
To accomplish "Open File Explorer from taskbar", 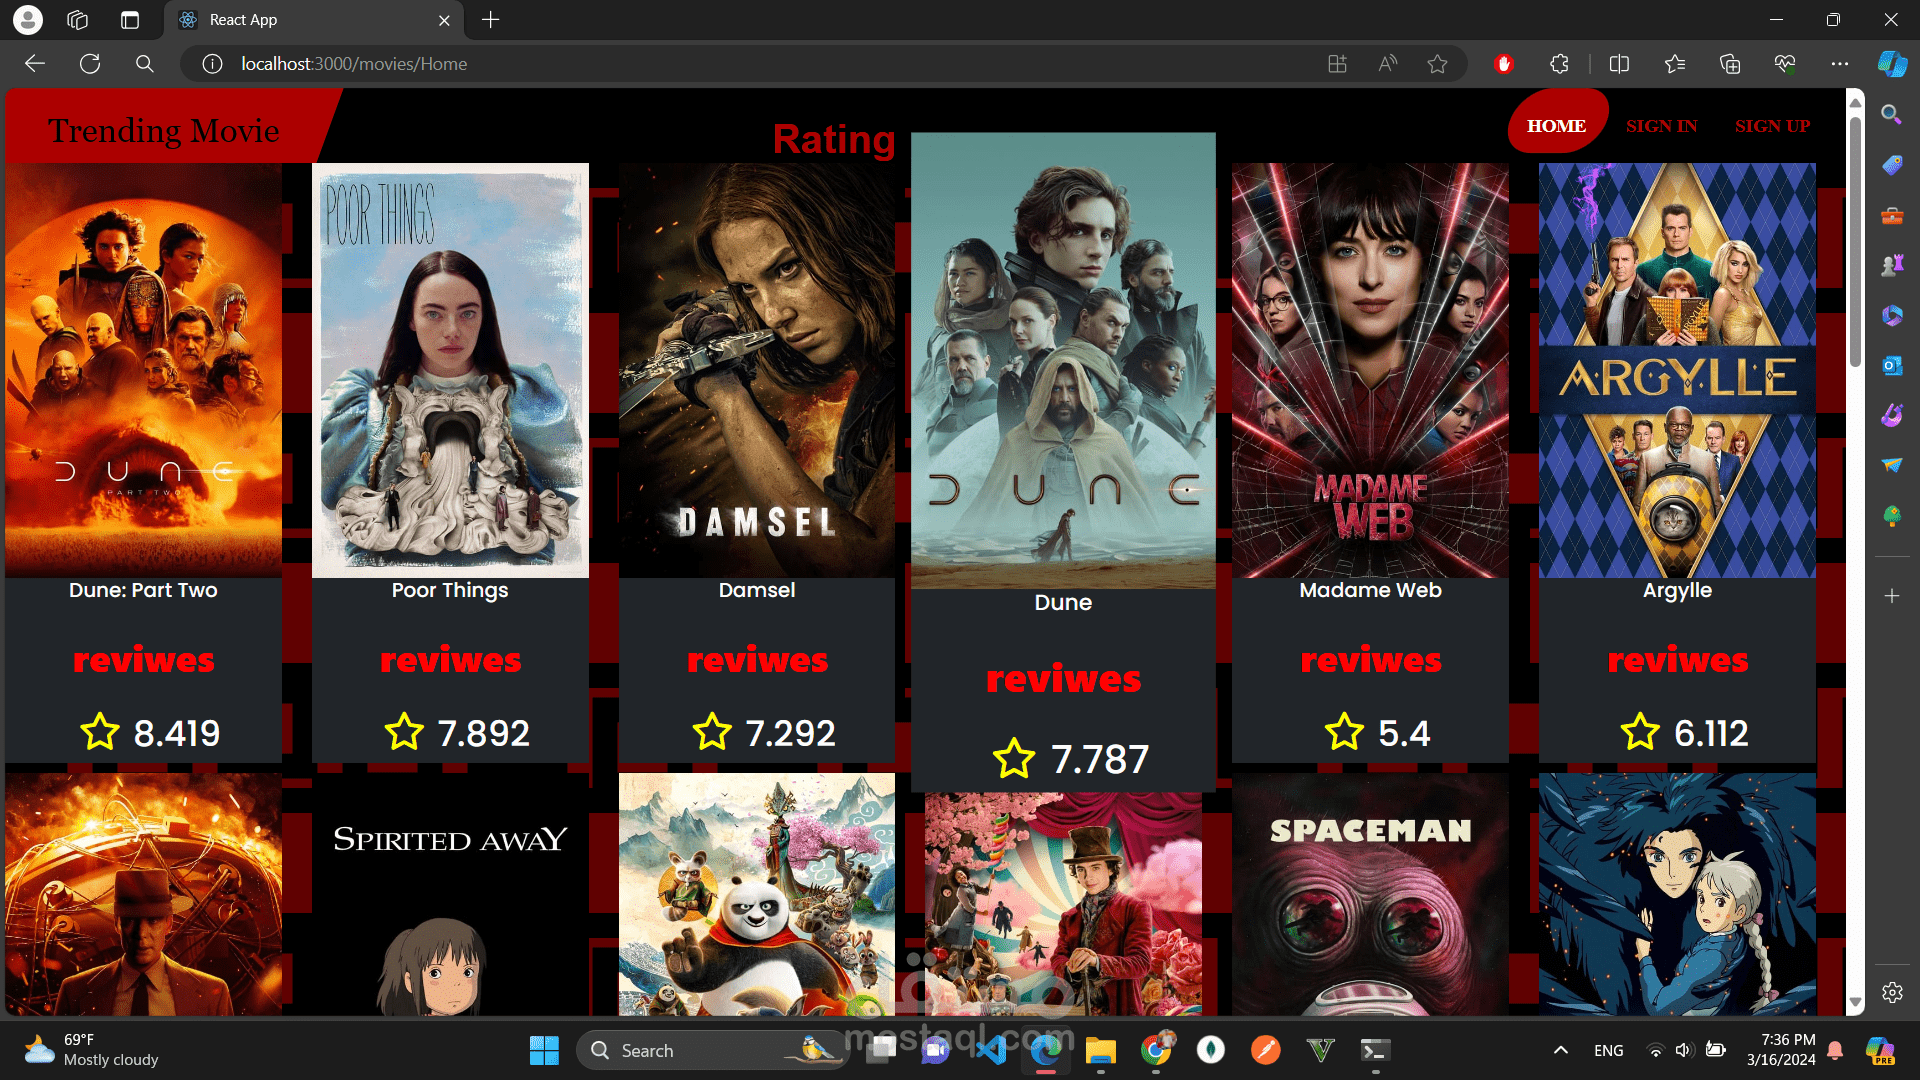I will coord(1101,1050).
